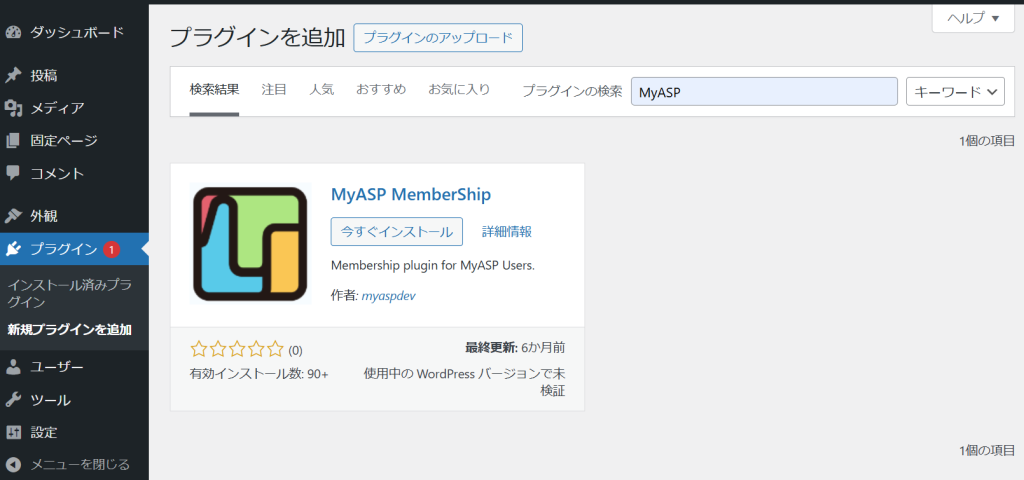1024x480 pixels.
Task: Click the user icon beside ユーザー
Action: point(13,367)
